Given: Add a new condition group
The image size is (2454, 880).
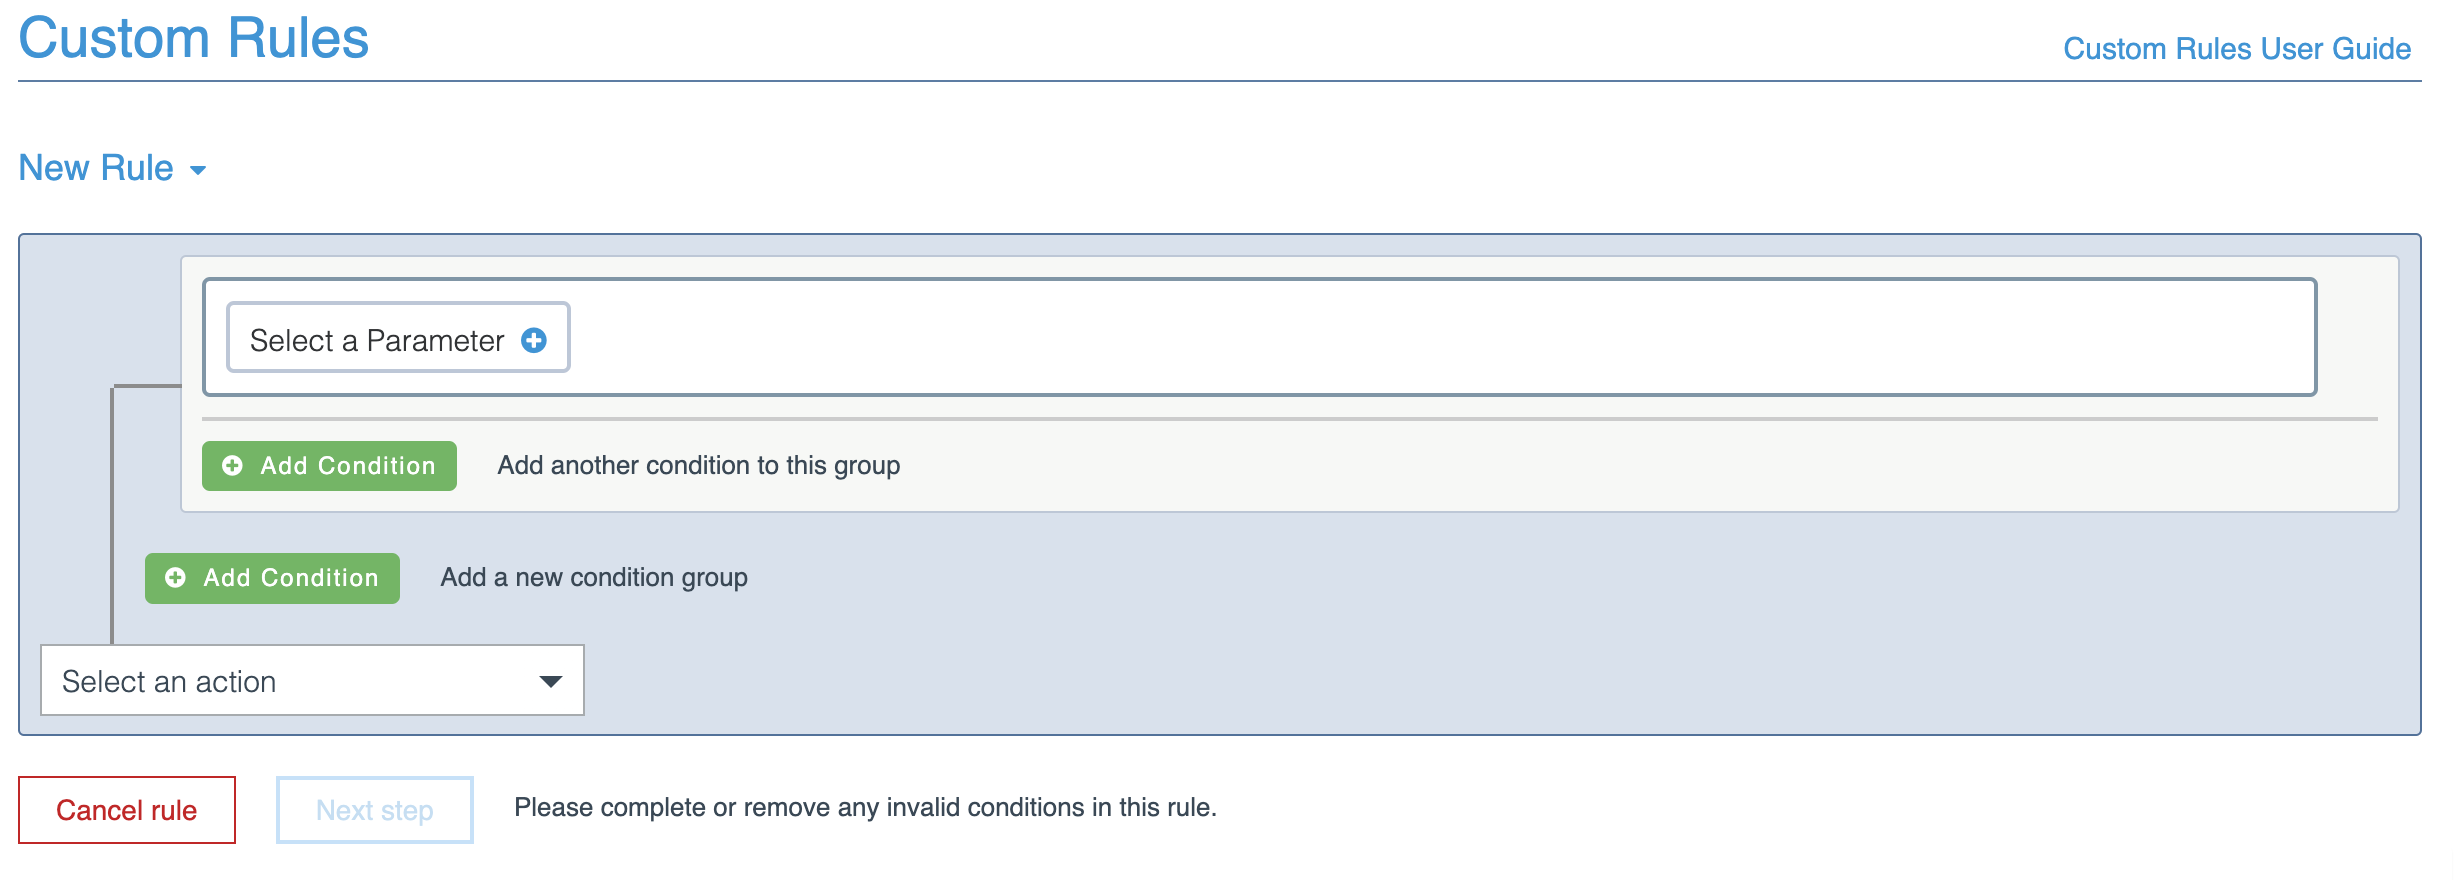Looking at the screenshot, I should pyautogui.click(x=272, y=578).
